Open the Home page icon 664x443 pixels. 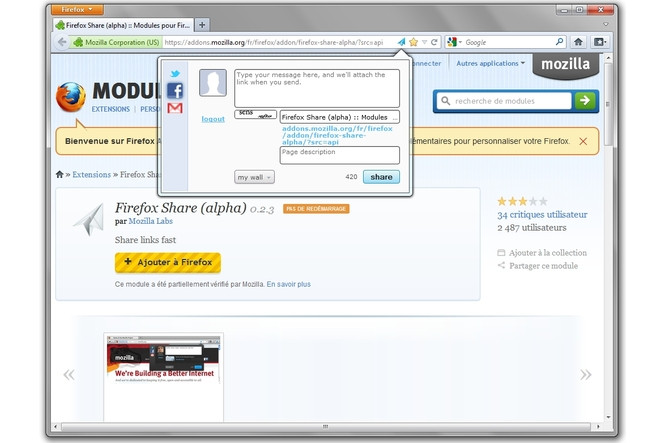point(578,42)
